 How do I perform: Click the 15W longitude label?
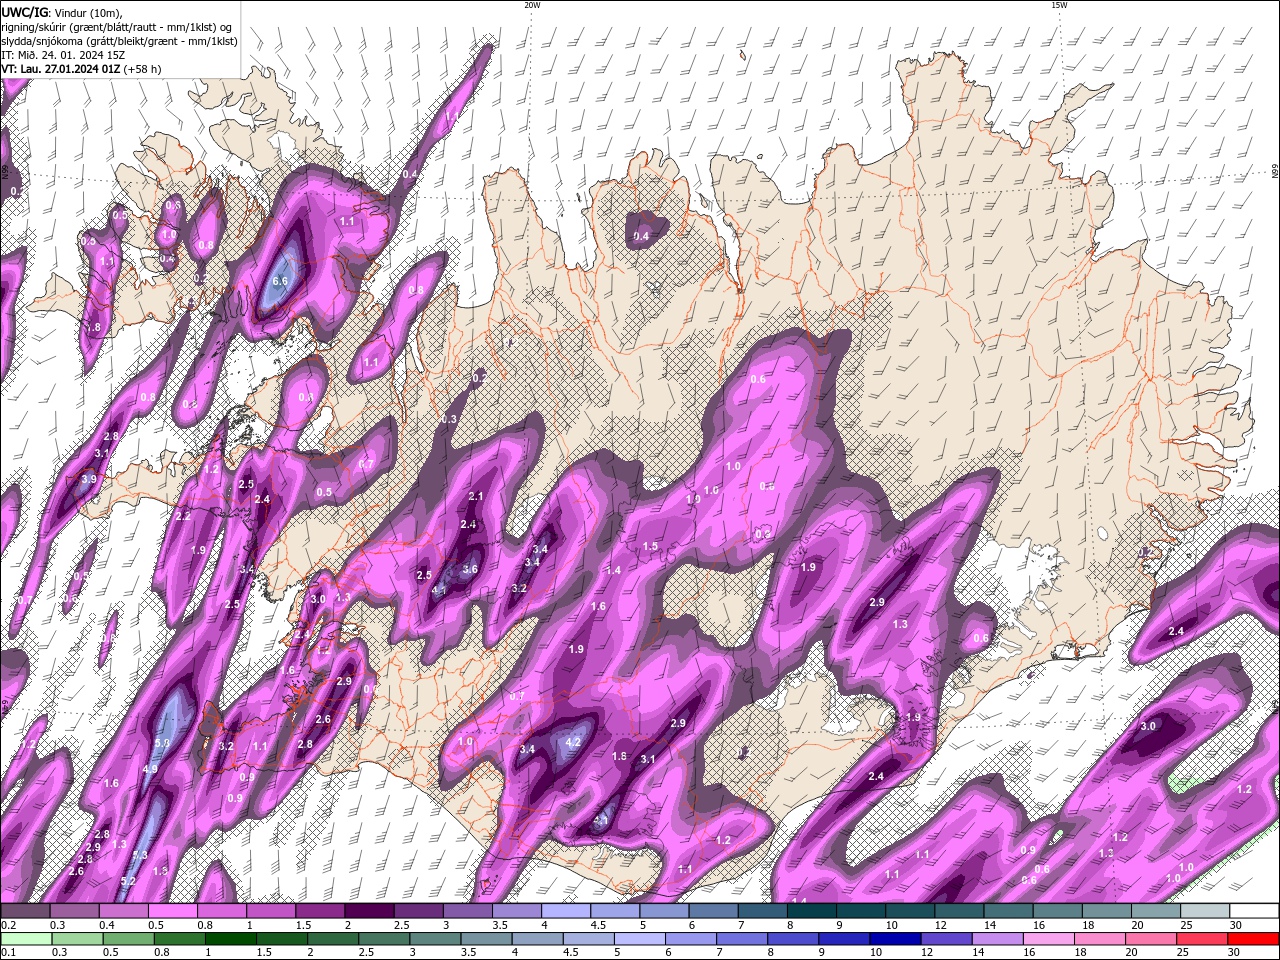point(1059,5)
